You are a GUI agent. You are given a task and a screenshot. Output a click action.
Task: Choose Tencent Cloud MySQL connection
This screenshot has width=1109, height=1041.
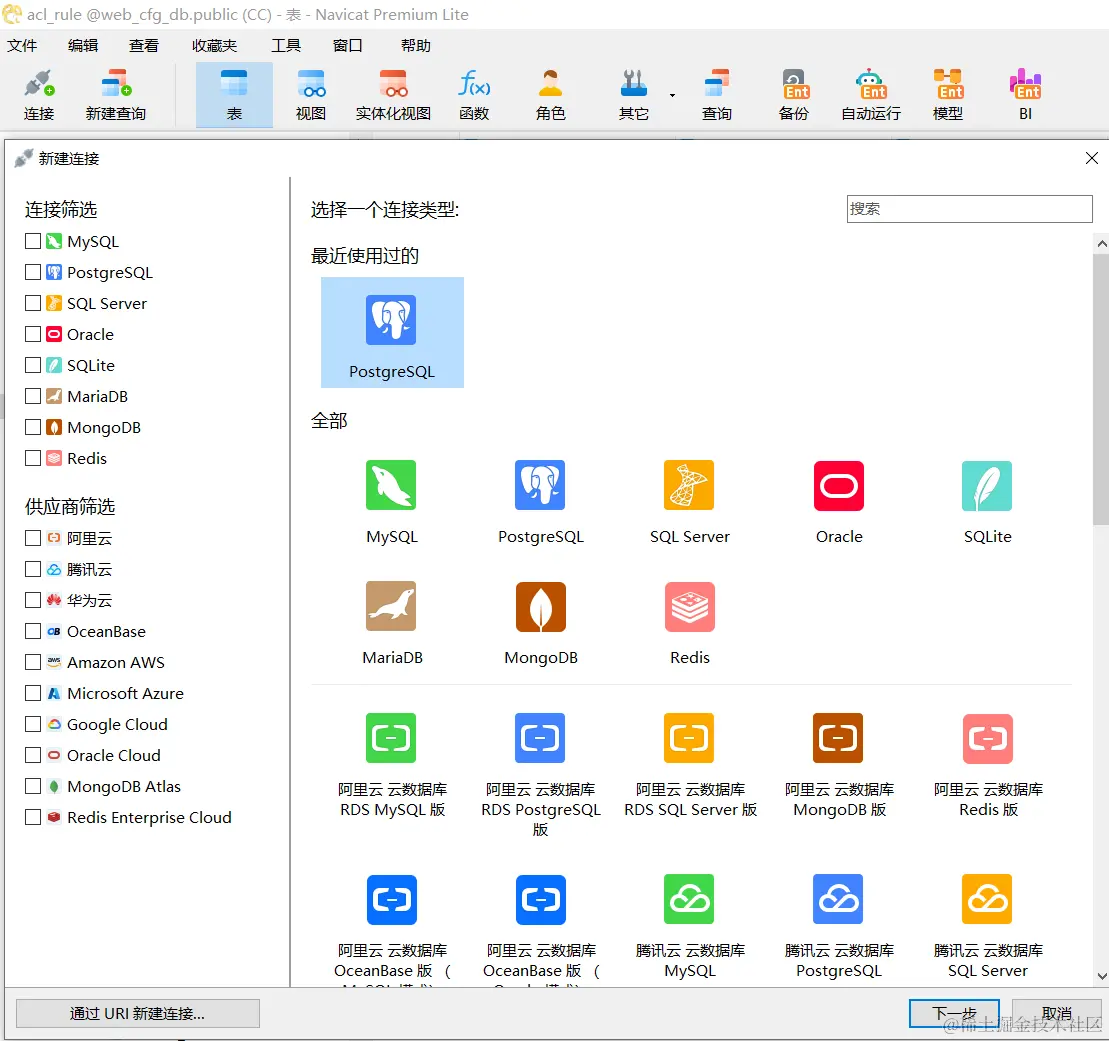pos(690,927)
